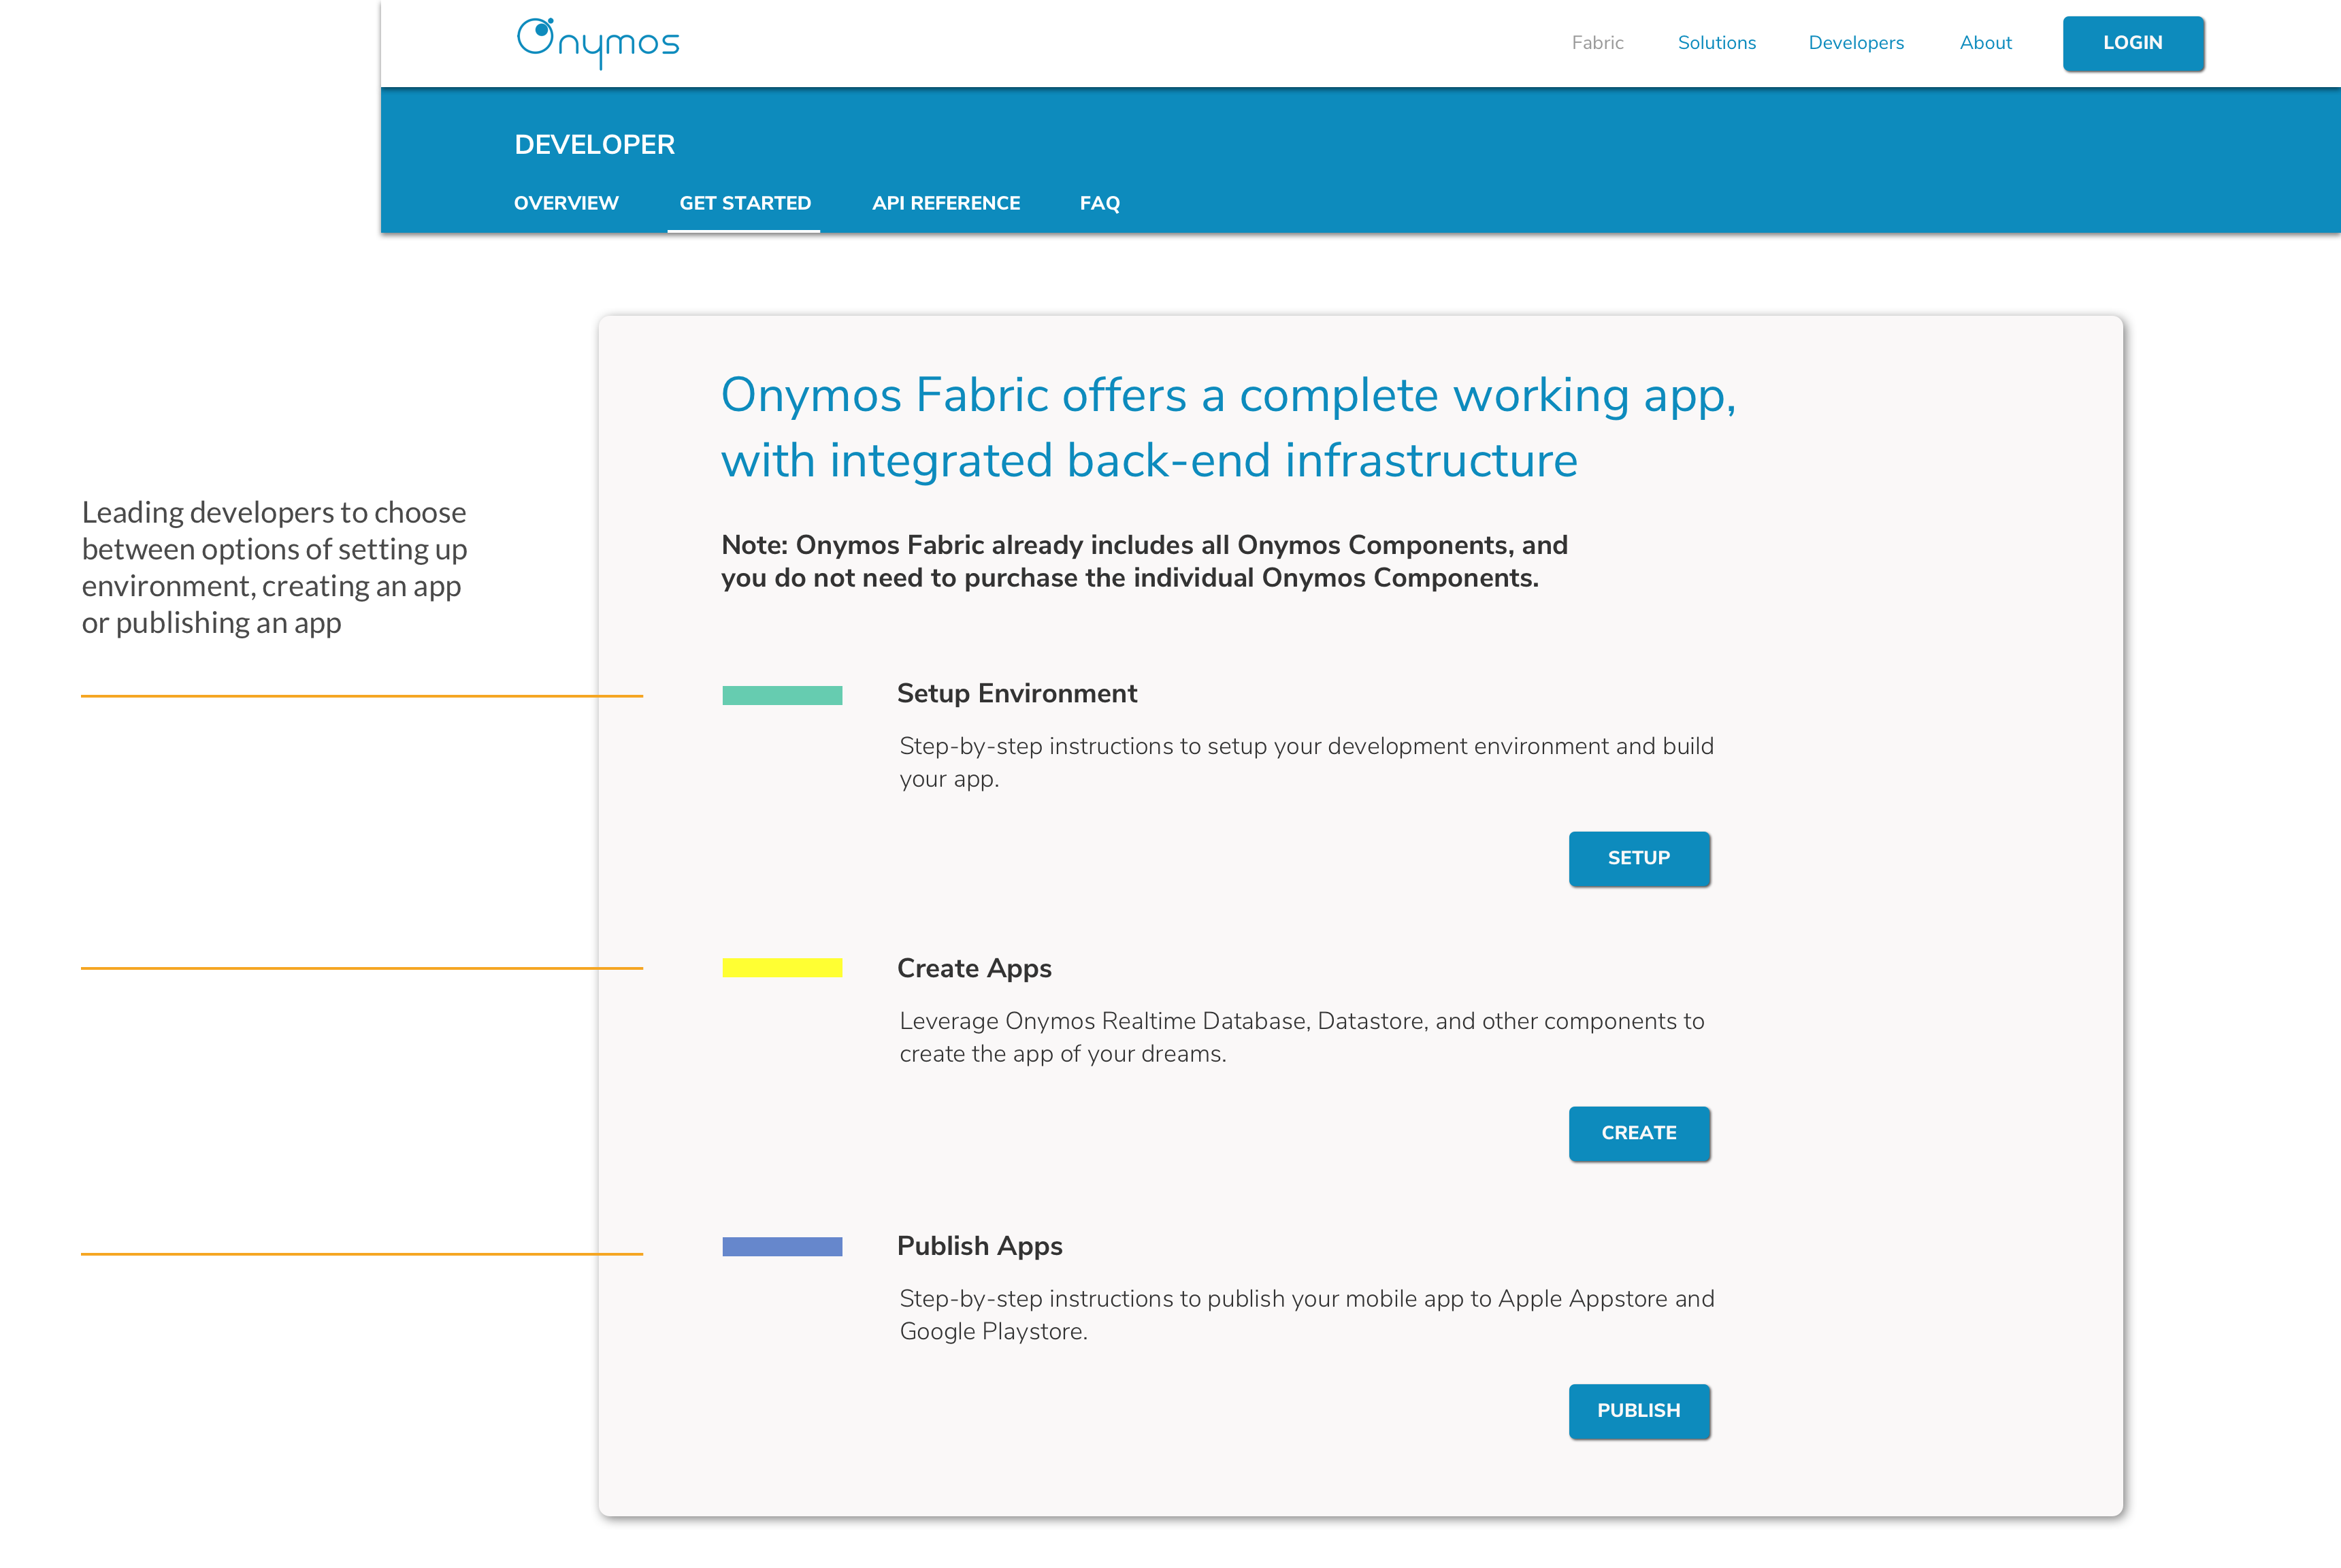Switch to the OVERVIEW tab
2341x1568 pixels.
point(566,203)
